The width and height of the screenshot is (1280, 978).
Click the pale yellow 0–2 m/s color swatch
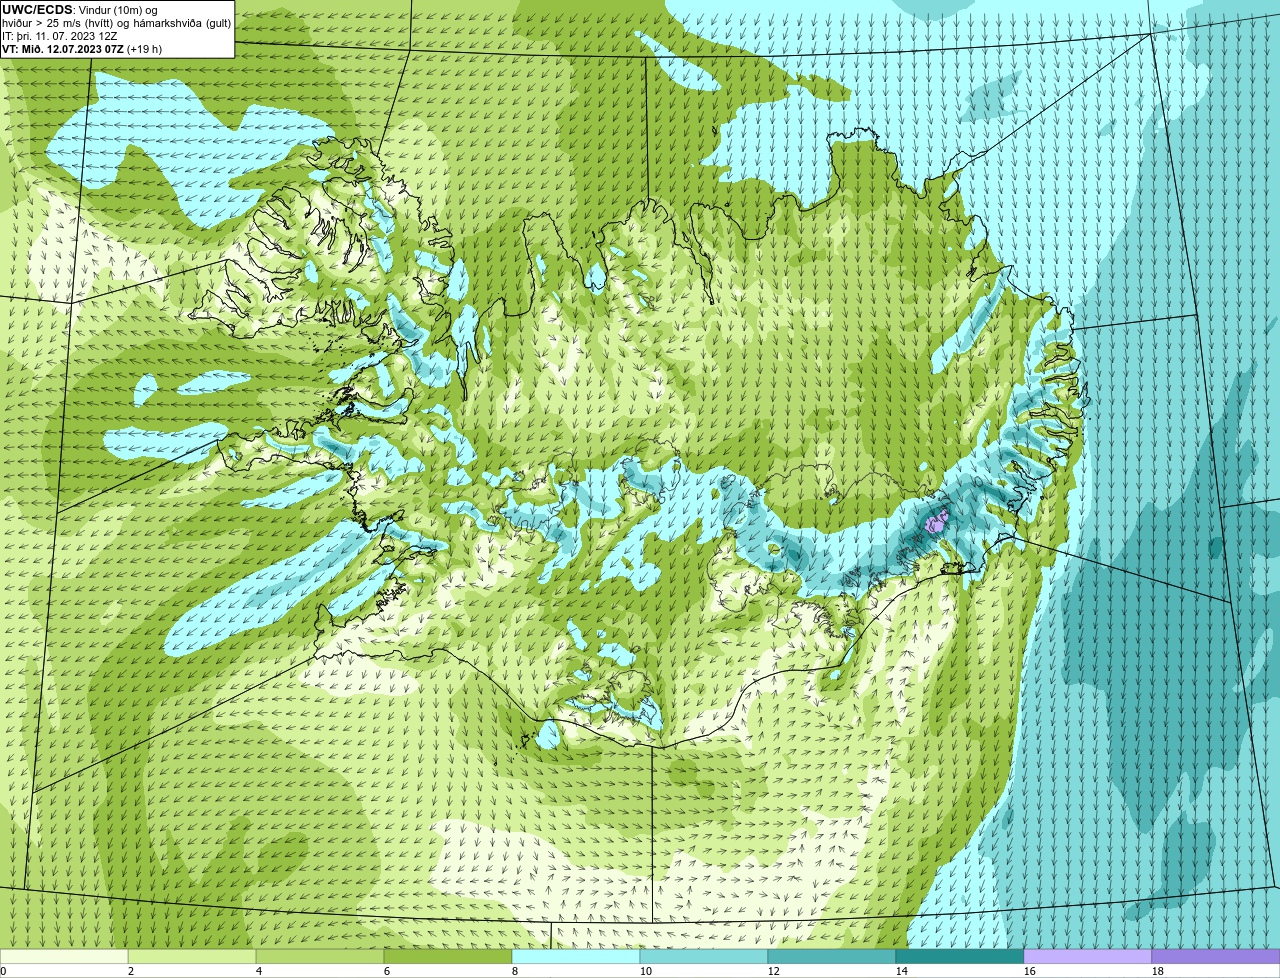tap(64, 956)
